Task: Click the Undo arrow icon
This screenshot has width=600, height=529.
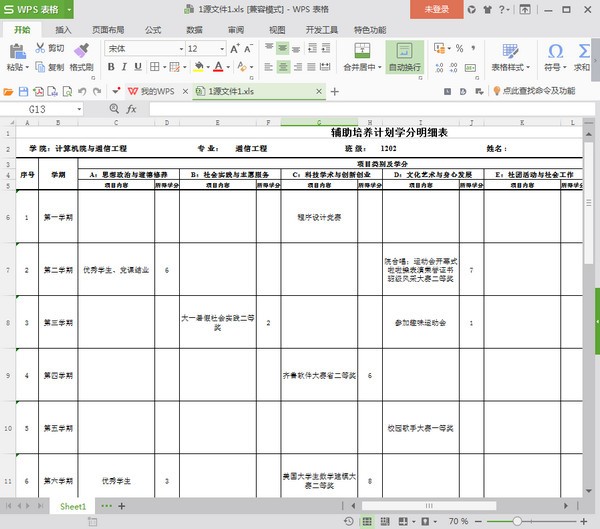Action: 82,91
